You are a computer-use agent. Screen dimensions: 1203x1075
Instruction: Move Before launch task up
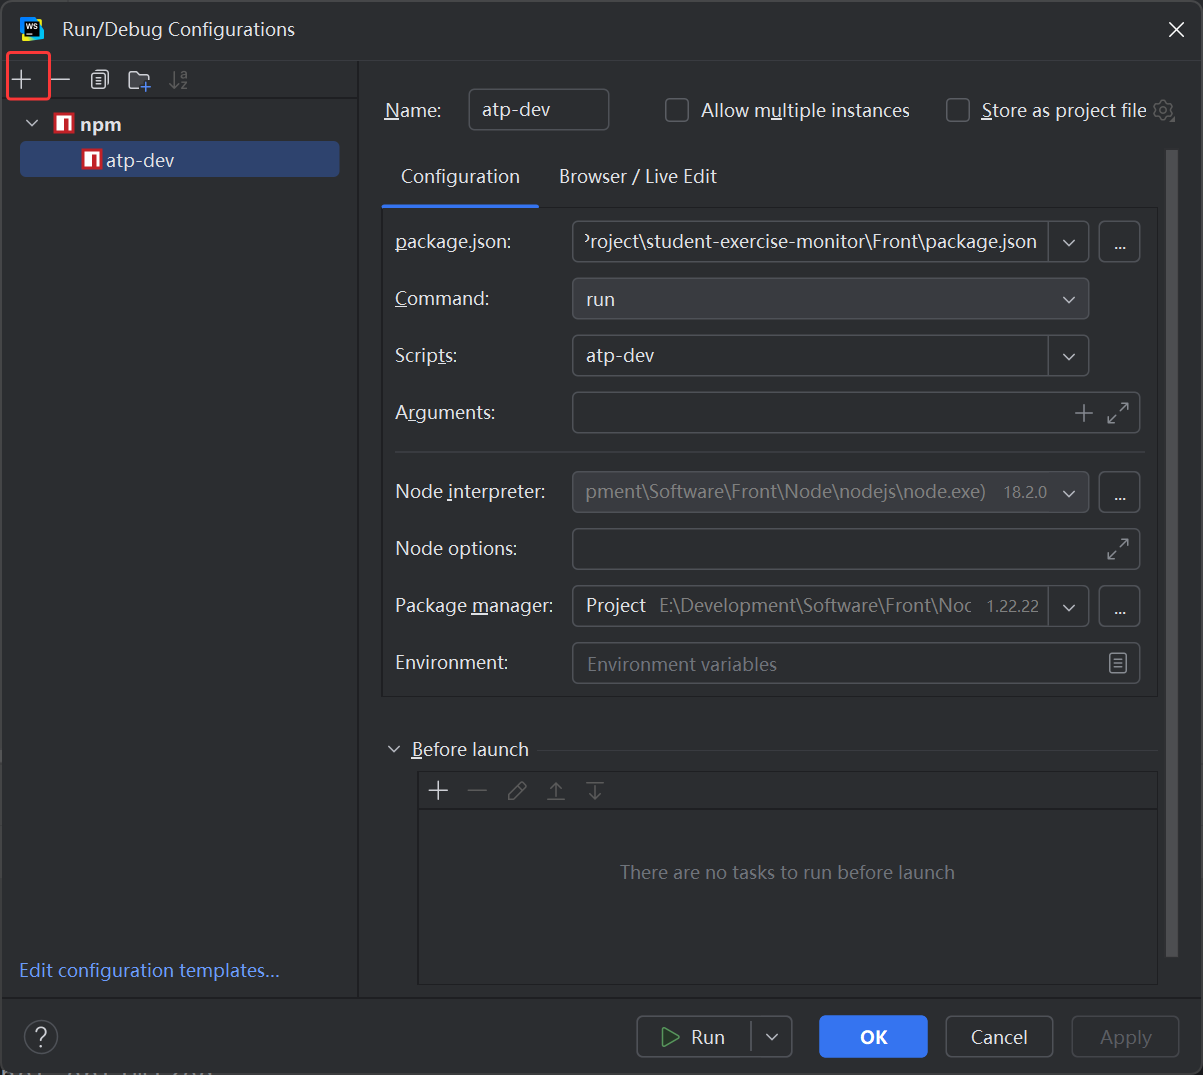(556, 791)
